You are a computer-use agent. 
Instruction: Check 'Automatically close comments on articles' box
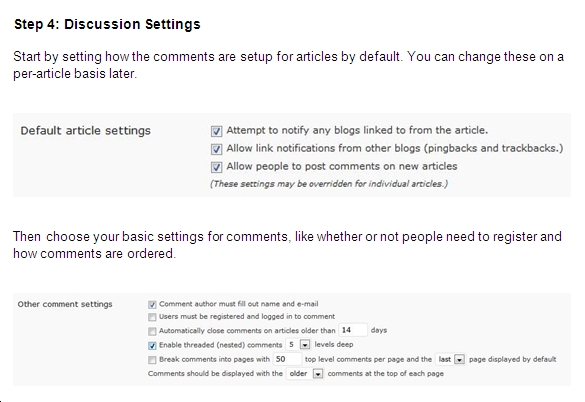(x=152, y=331)
